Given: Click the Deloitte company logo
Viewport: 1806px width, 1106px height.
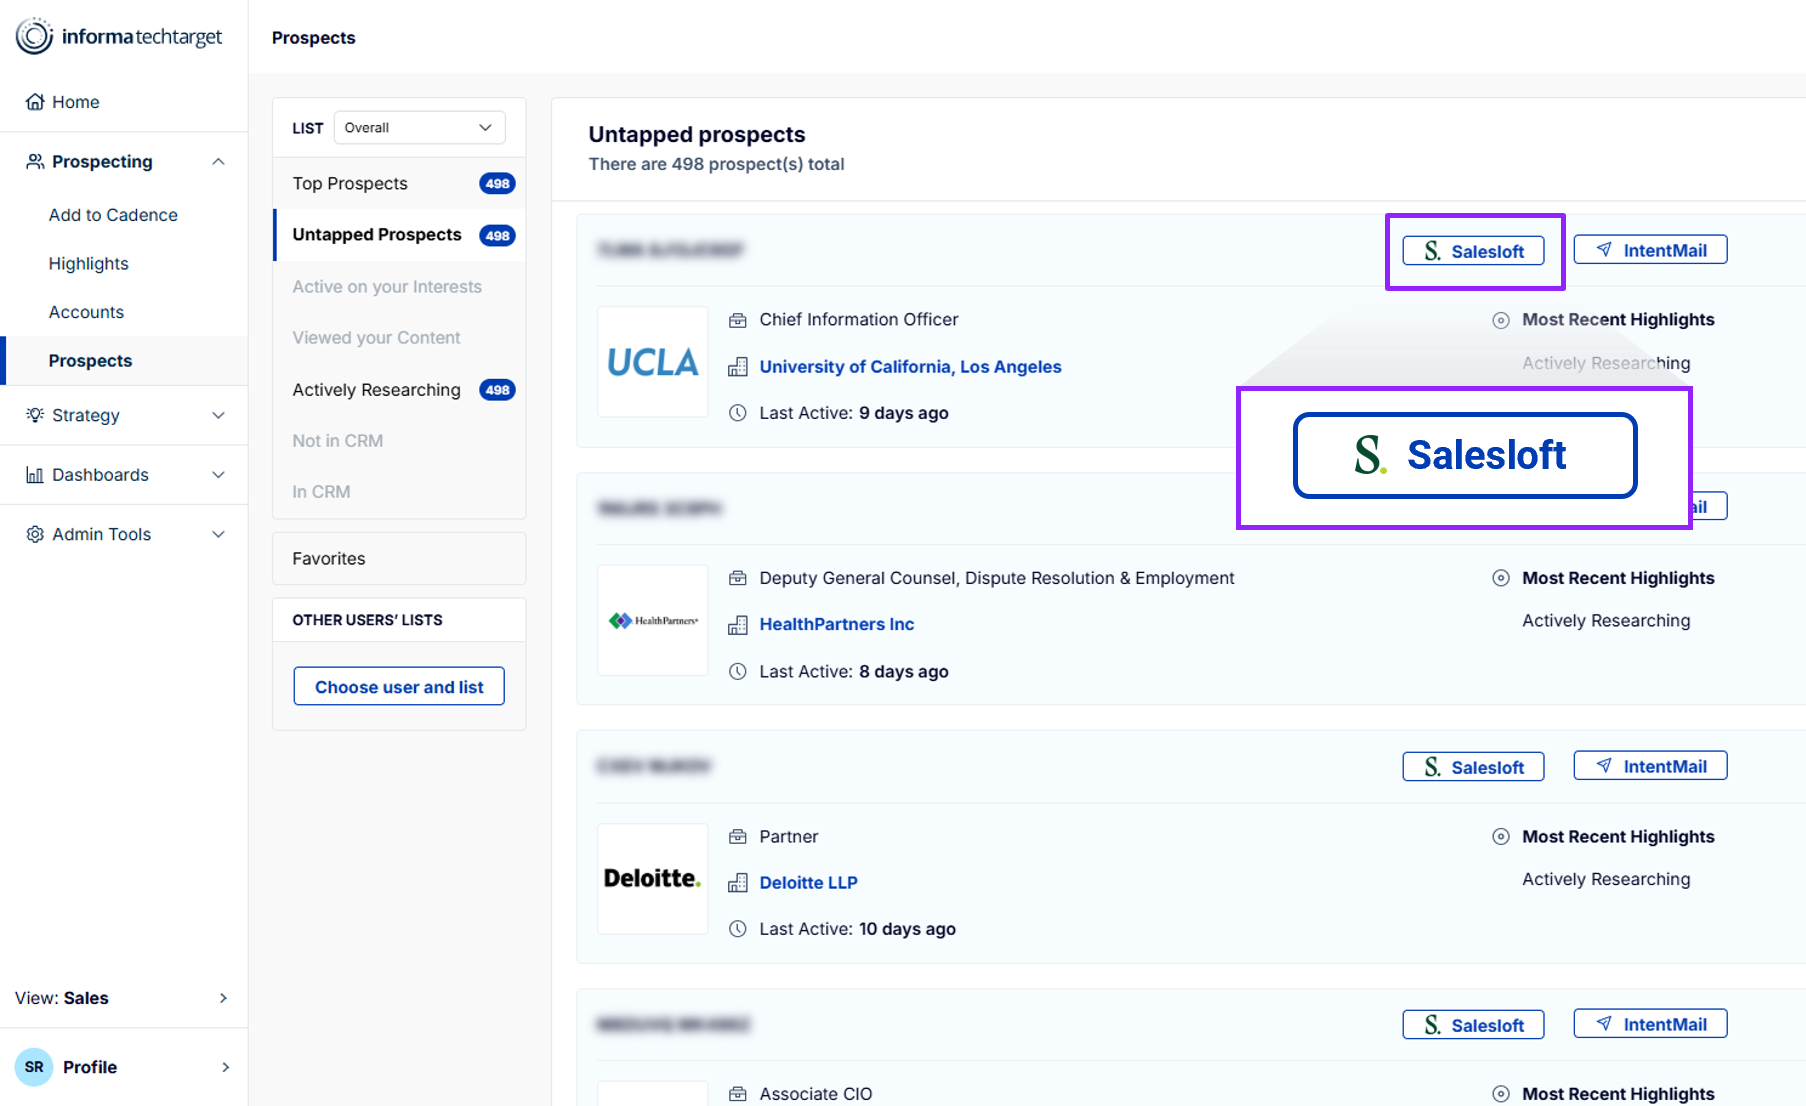Looking at the screenshot, I should [652, 878].
